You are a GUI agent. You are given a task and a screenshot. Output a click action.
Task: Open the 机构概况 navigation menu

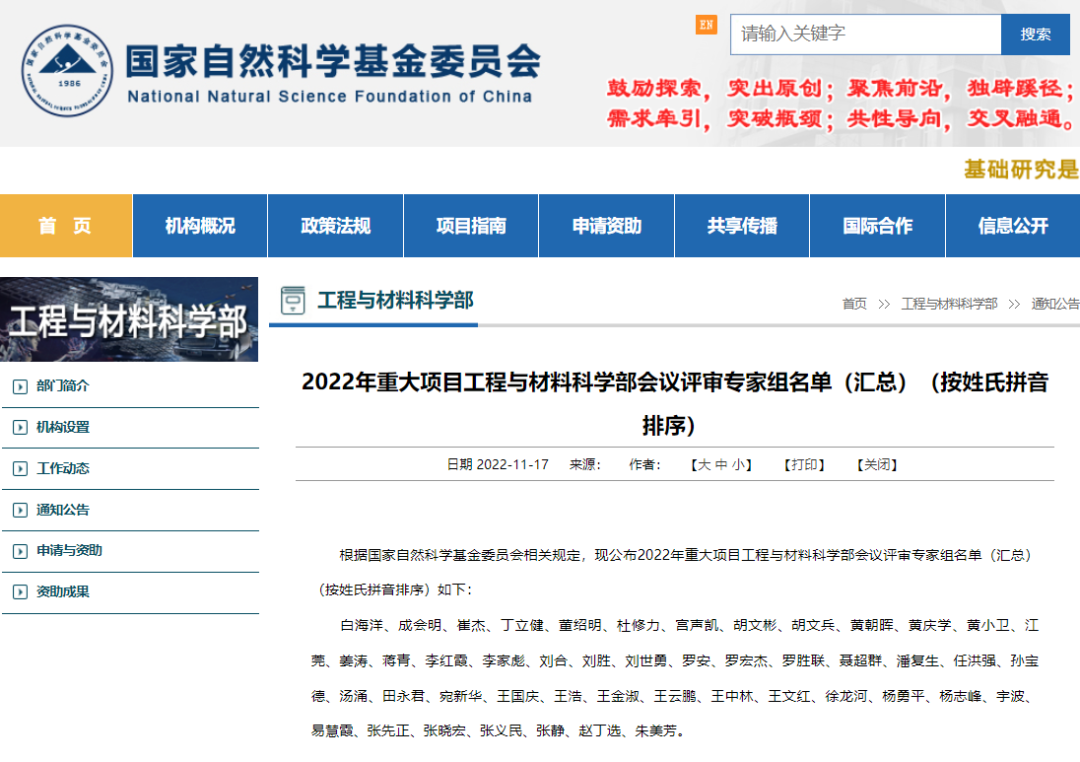(200, 226)
